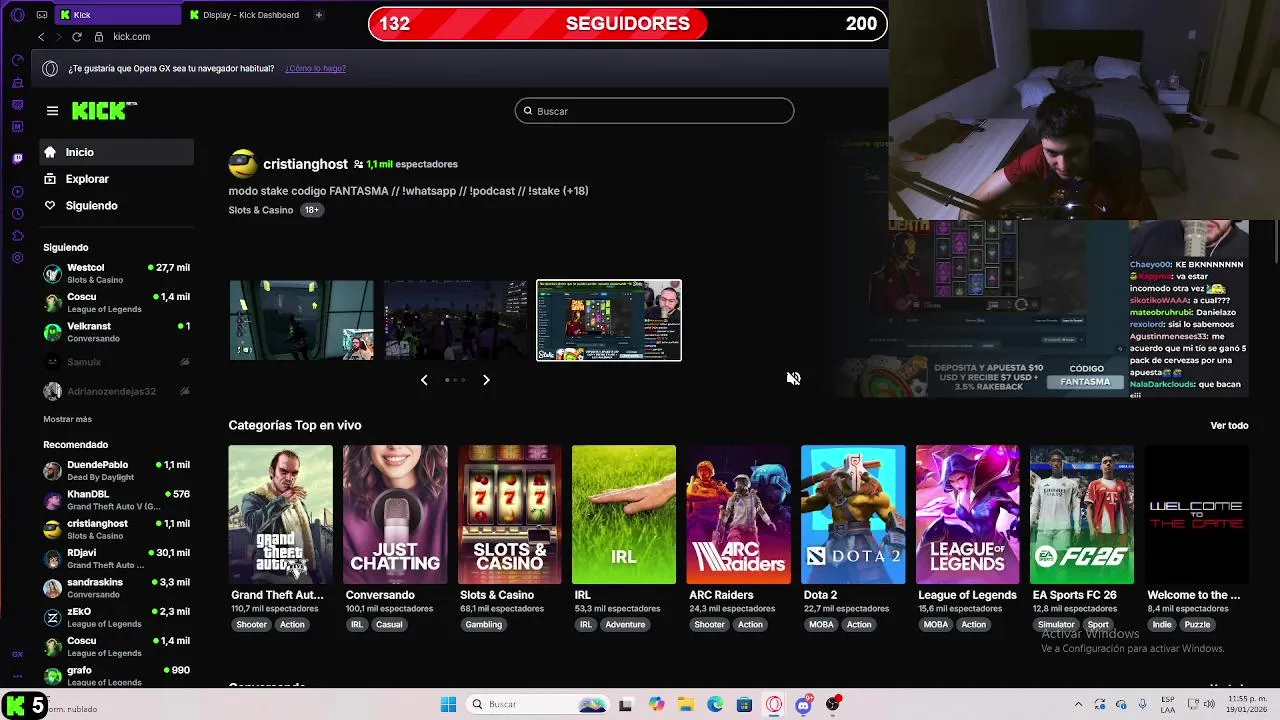This screenshot has height=720, width=1280.
Task: Go back with browser back arrow
Action: [x=41, y=37]
